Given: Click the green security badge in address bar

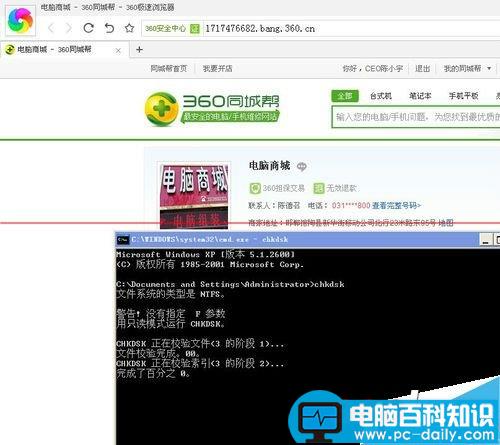Looking at the screenshot, I should click(x=195, y=29).
